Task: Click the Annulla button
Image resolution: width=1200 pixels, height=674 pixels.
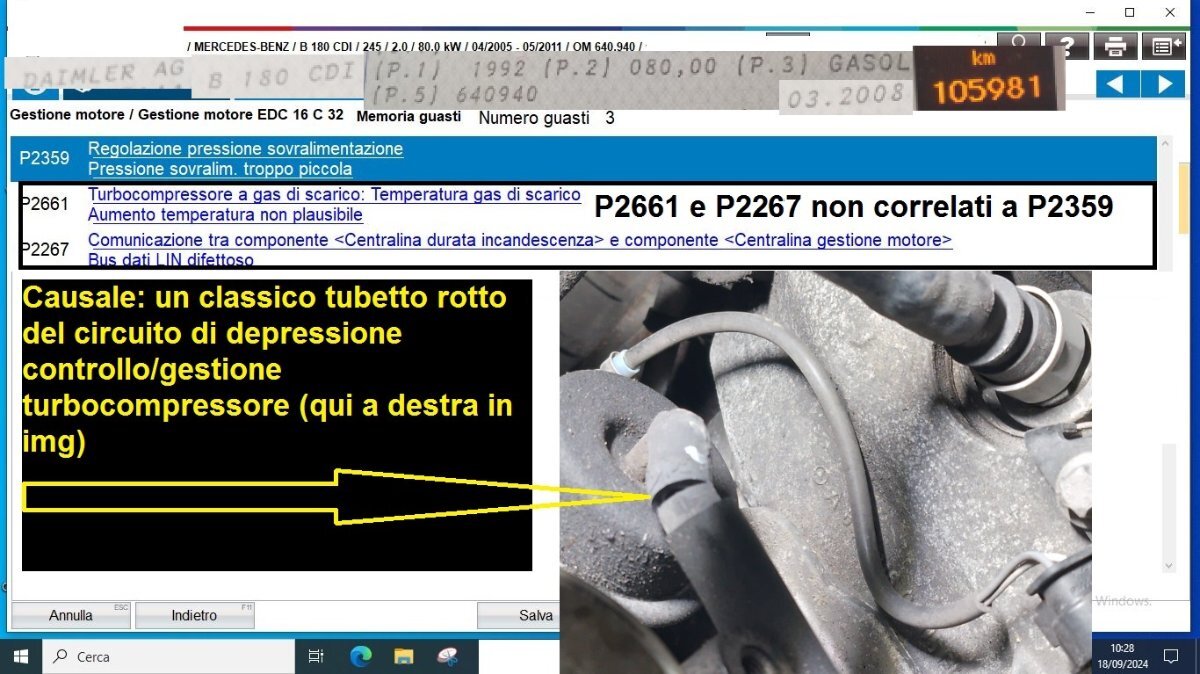Action: pos(71,615)
